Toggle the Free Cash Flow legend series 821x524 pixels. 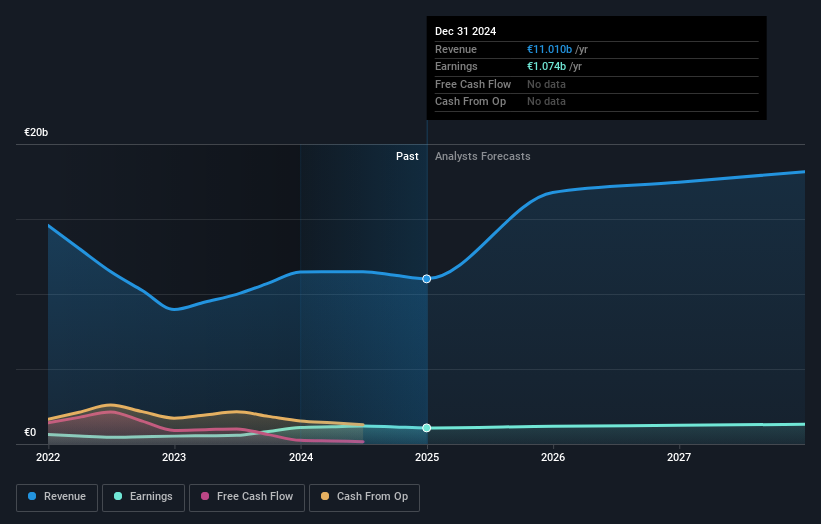(247, 497)
